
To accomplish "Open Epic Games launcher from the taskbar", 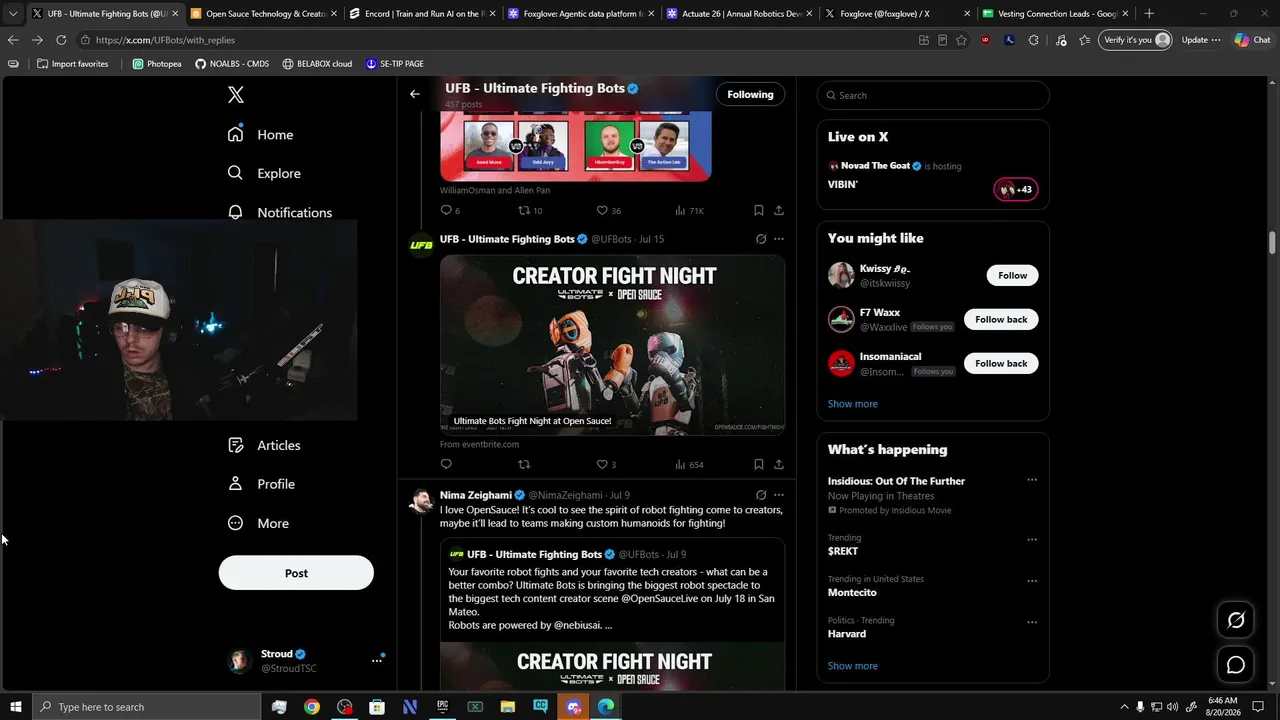I will pyautogui.click(x=442, y=707).
